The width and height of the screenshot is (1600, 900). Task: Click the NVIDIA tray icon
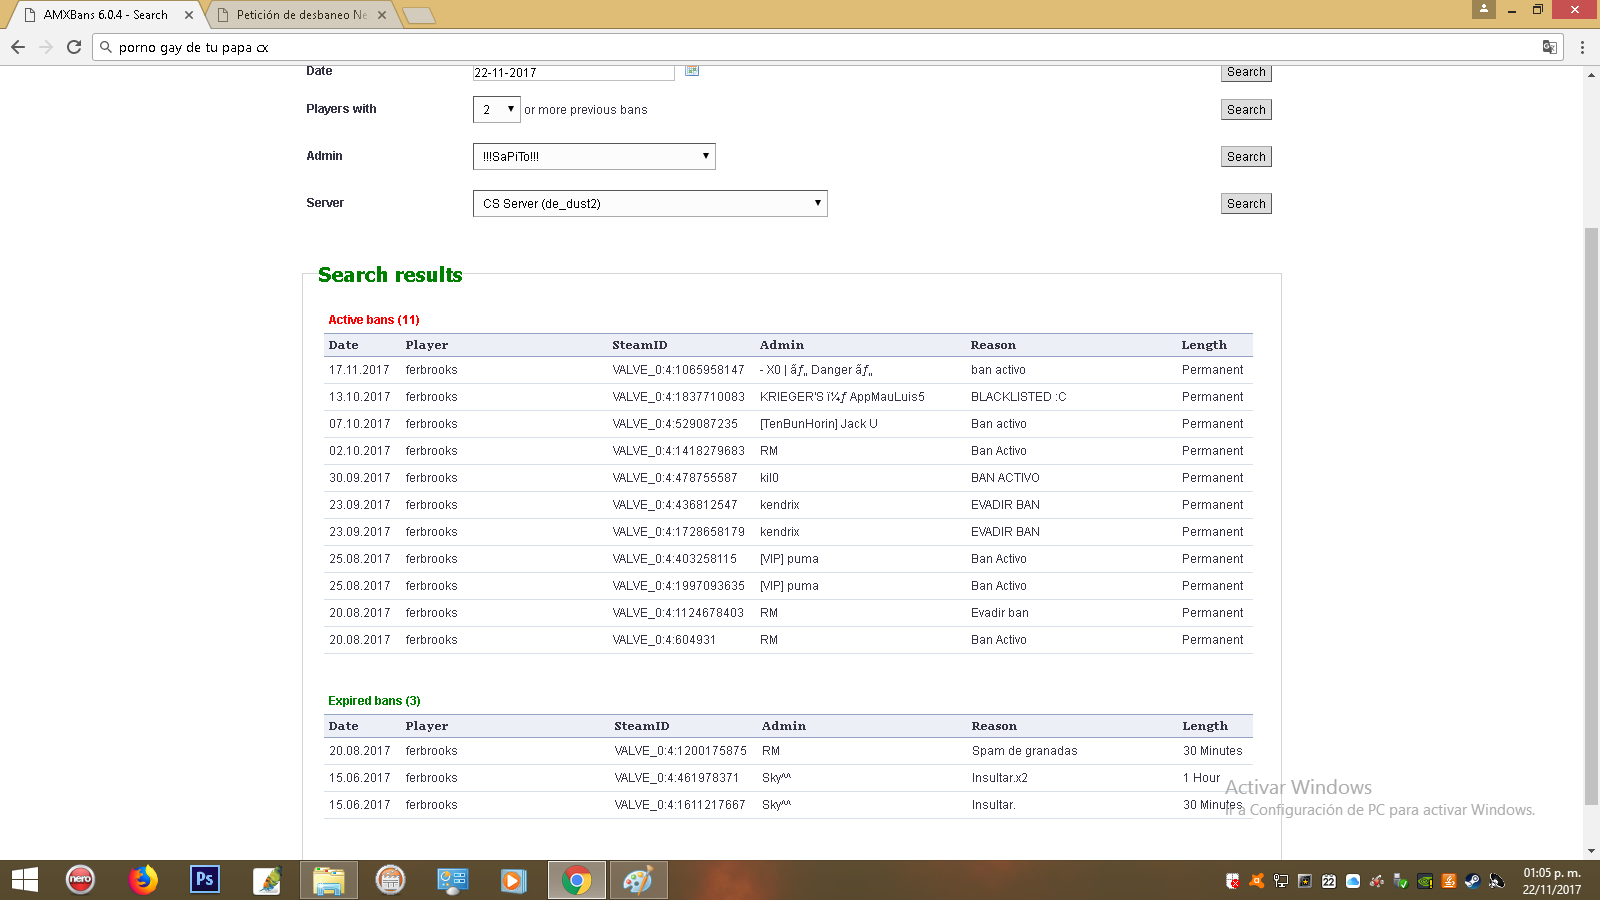pos(1425,881)
